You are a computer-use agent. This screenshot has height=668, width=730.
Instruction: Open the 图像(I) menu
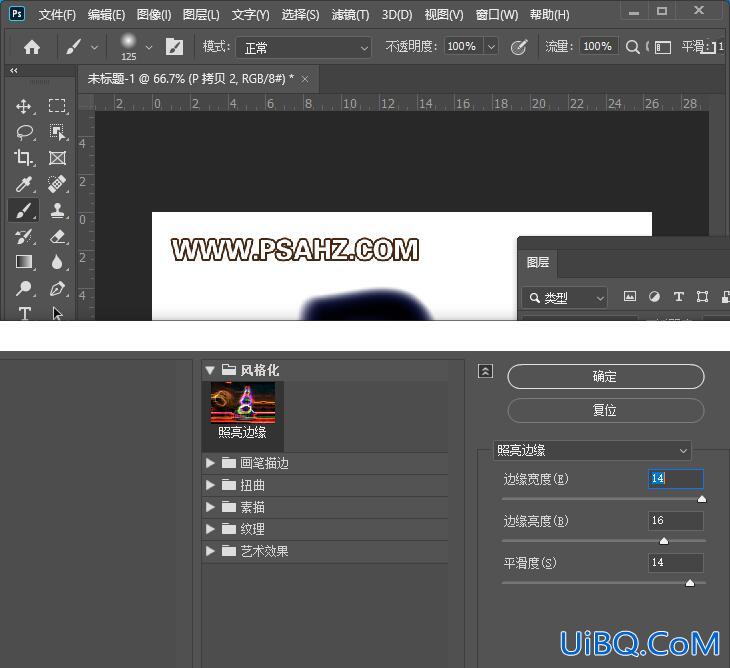[x=154, y=15]
